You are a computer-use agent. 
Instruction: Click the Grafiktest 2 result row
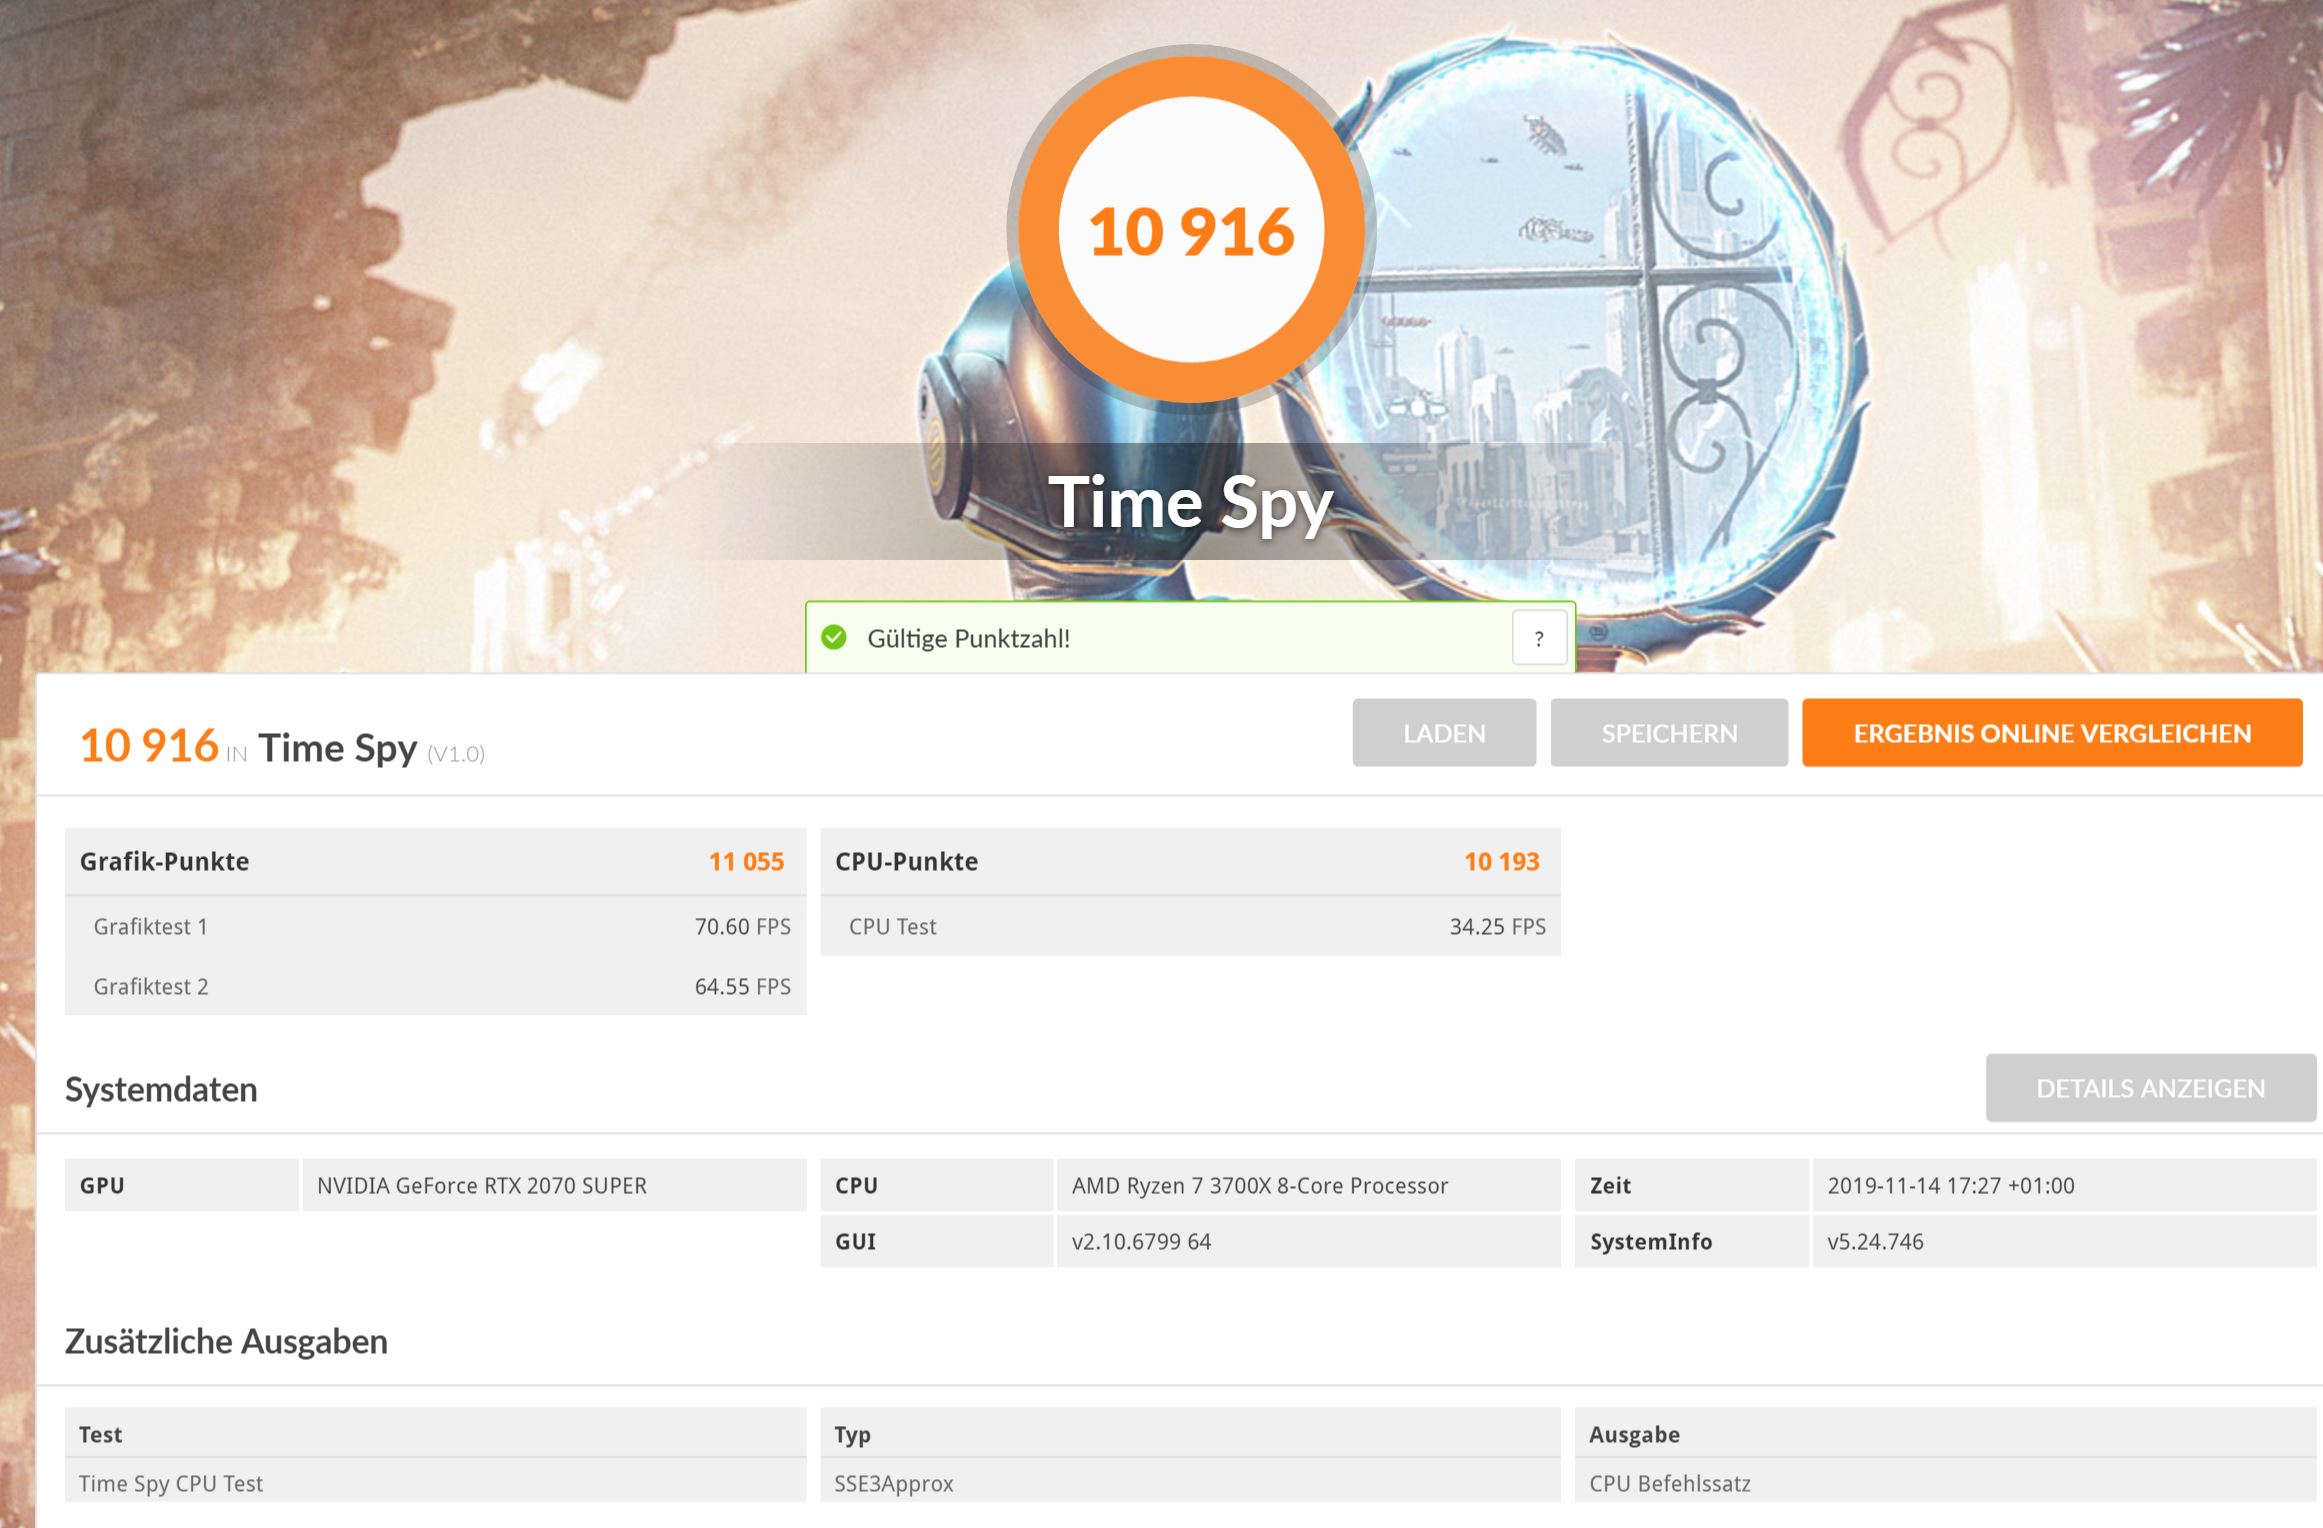tap(435, 986)
